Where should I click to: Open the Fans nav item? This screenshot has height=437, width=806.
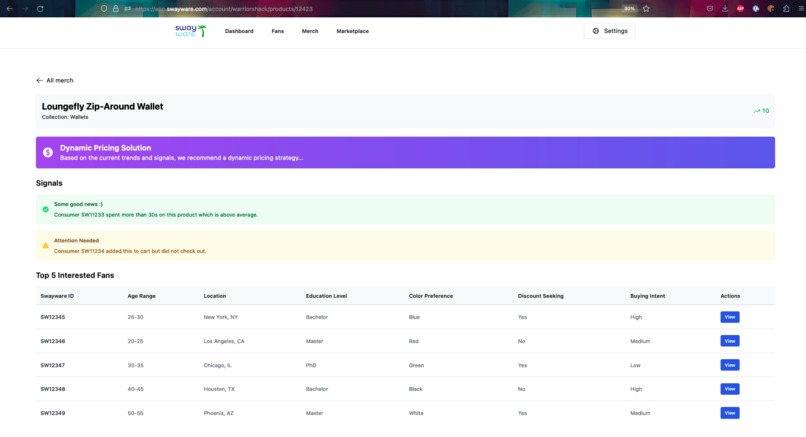point(278,31)
